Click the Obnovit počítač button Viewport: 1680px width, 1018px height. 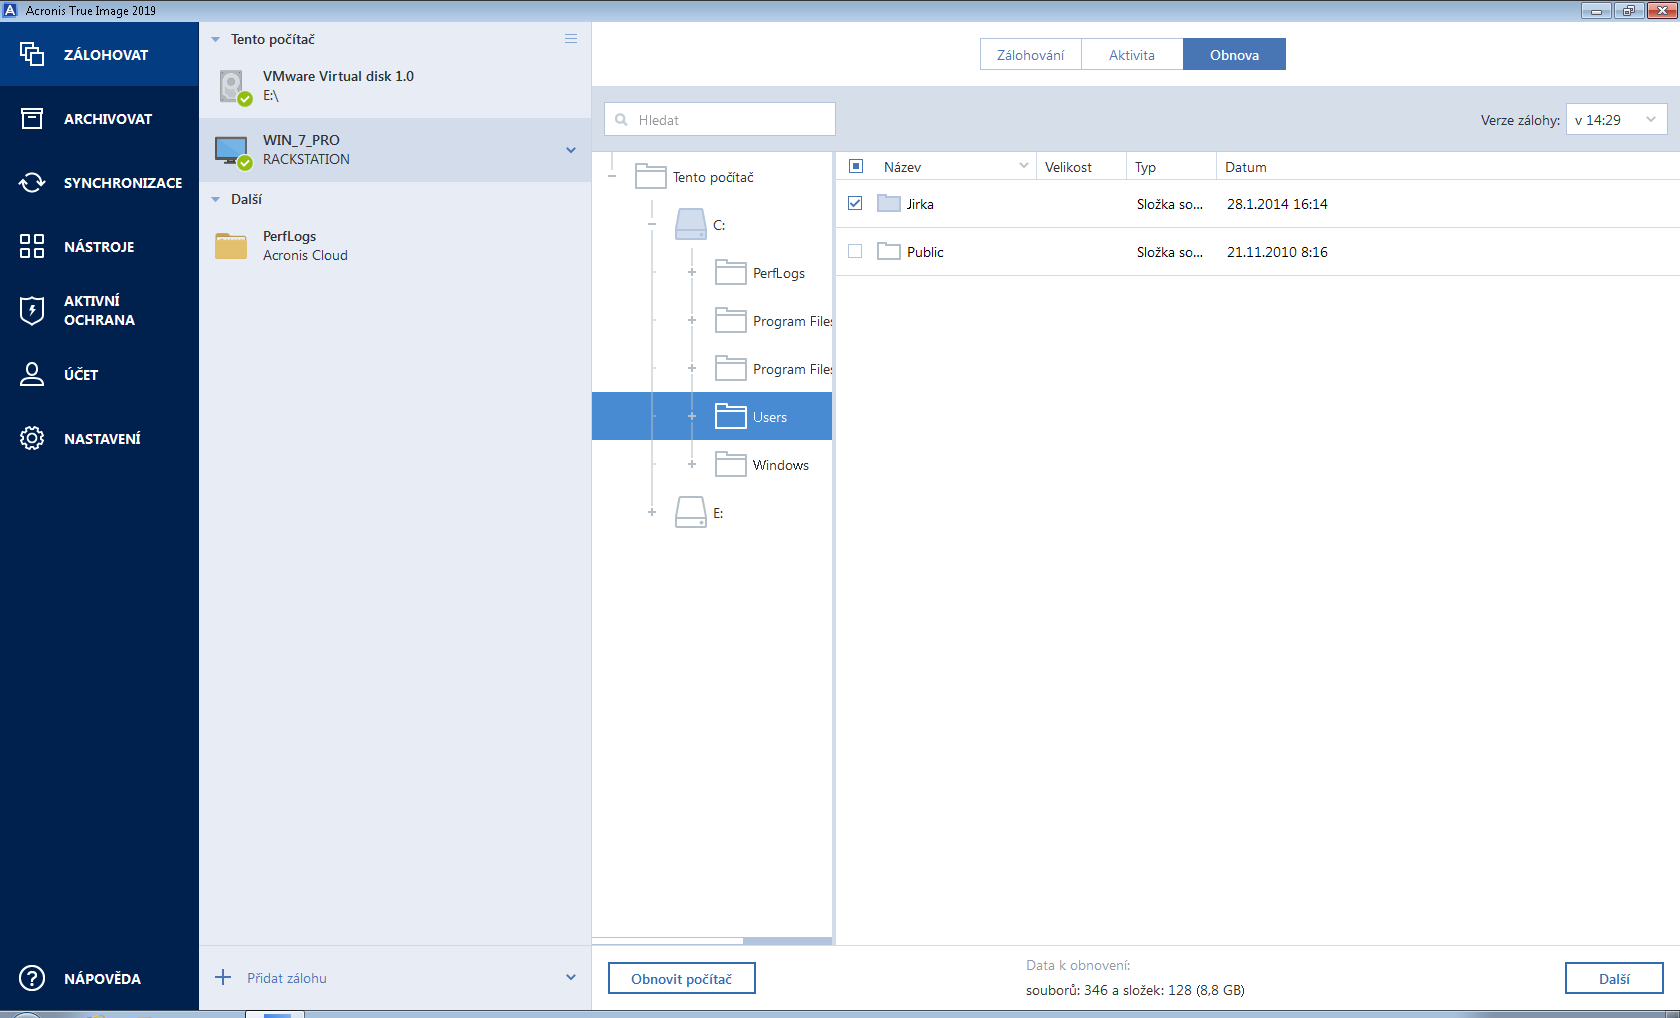click(x=681, y=978)
